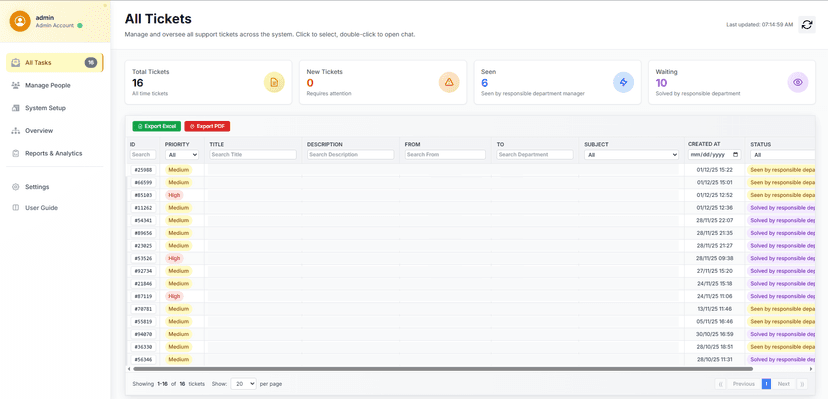Click the Previous pagination button
Screen dimensions: 828x399
pos(744,384)
